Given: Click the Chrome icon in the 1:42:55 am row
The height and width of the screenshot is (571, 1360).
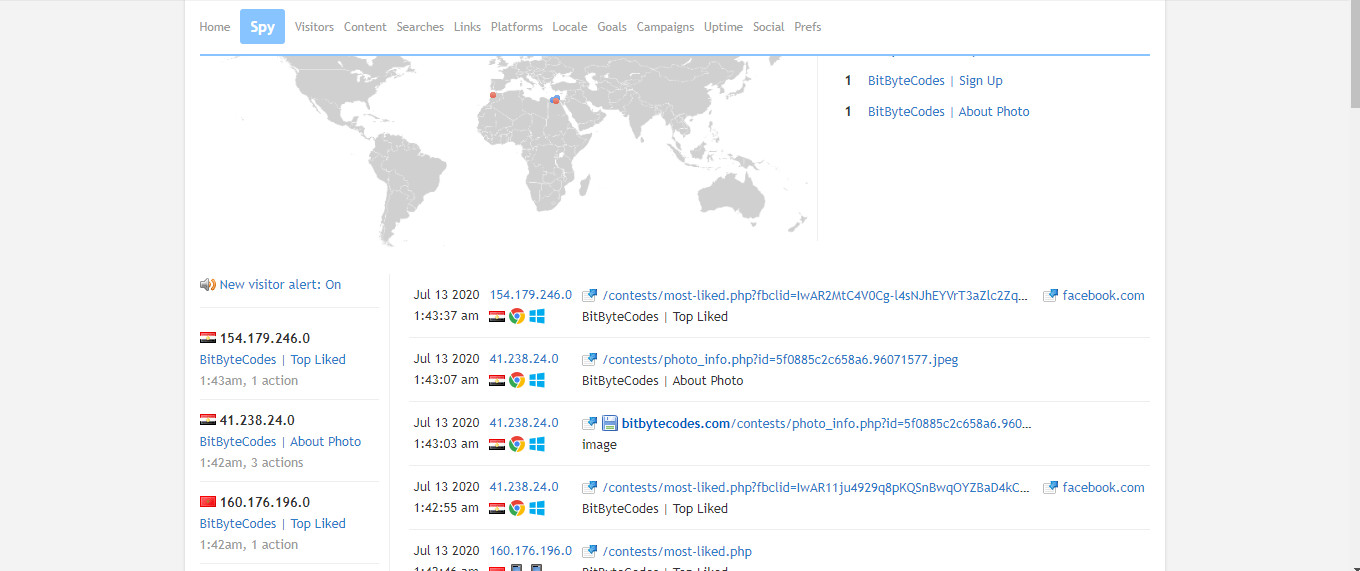Looking at the screenshot, I should click(x=517, y=509).
